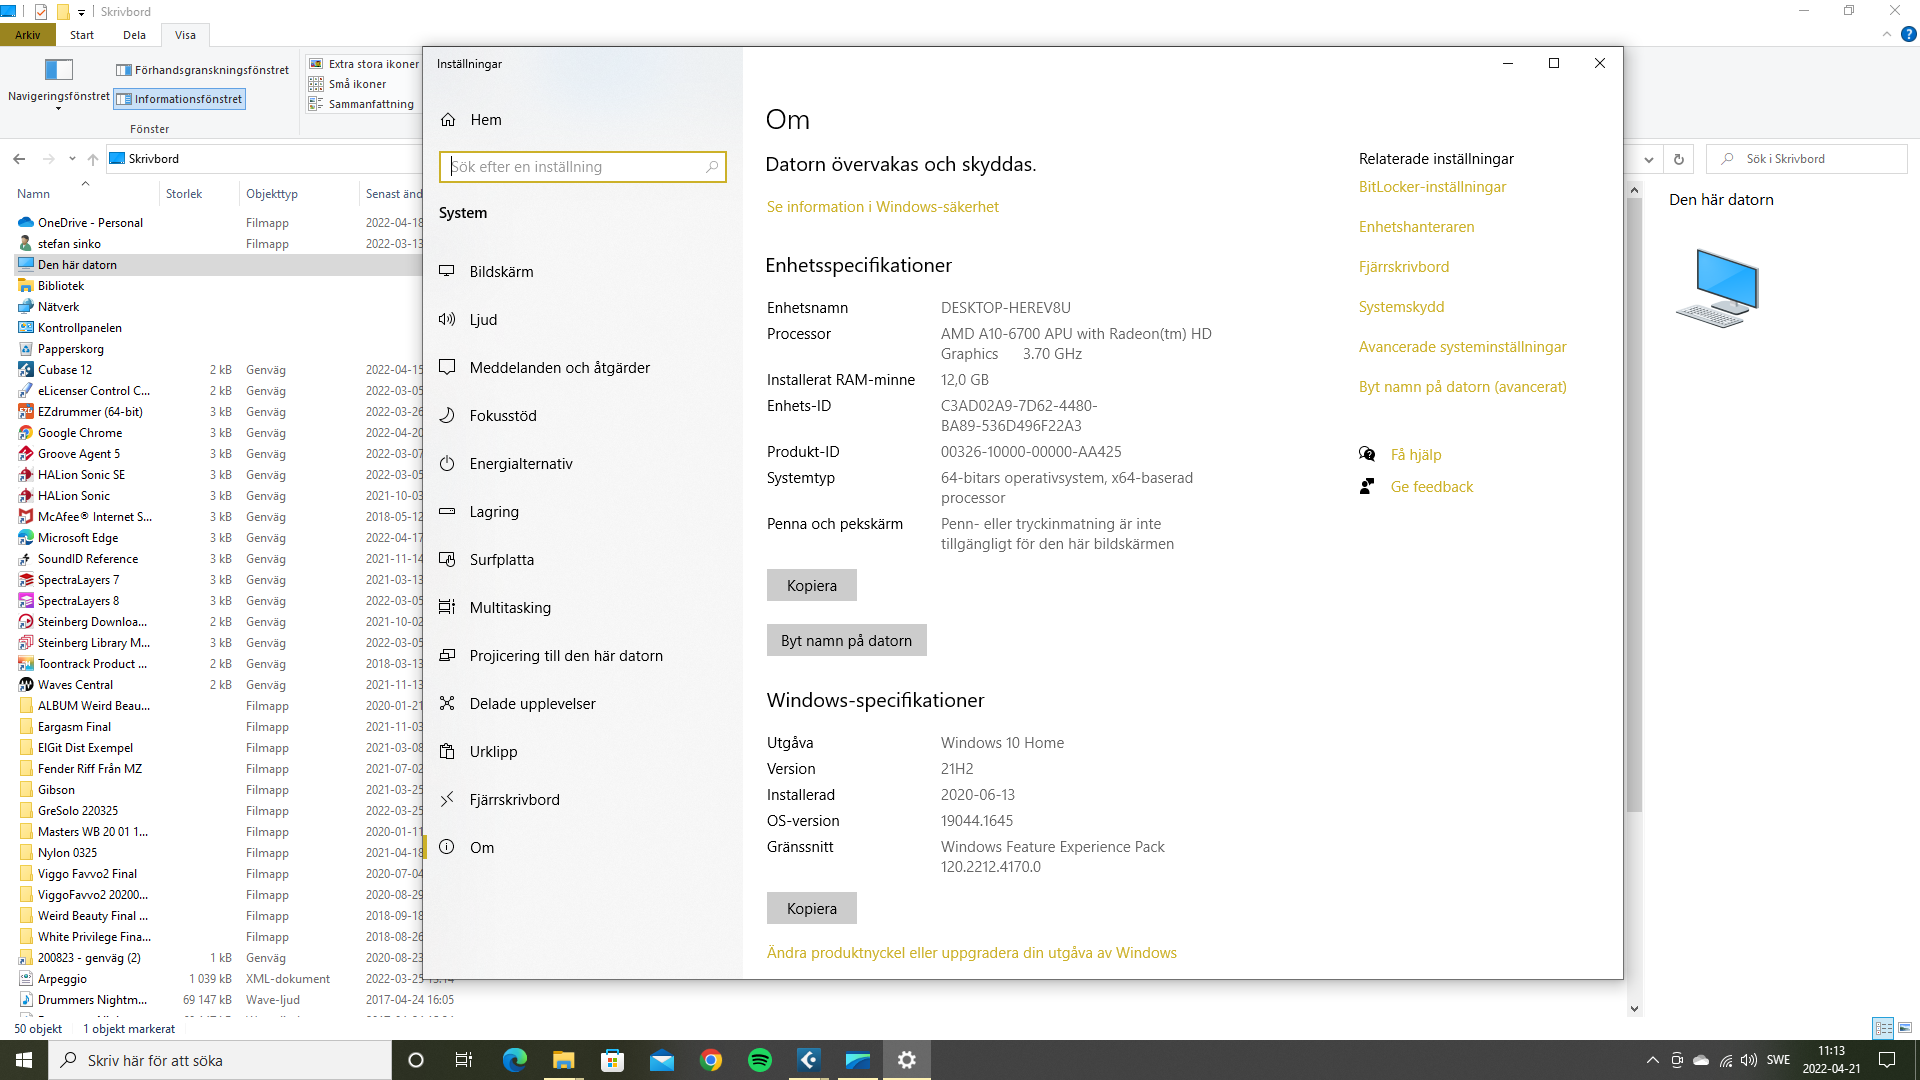Screen dimensions: 1920x1080
Task: Select Energialternativ power settings
Action: pyautogui.click(x=520, y=464)
